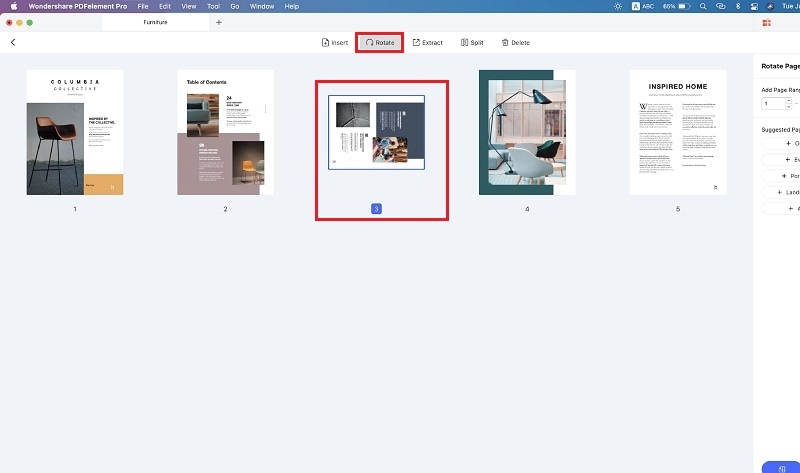This screenshot has width=800, height=473.
Task: Click the Creative Cloud icon in menu bar
Action: tap(720, 6)
